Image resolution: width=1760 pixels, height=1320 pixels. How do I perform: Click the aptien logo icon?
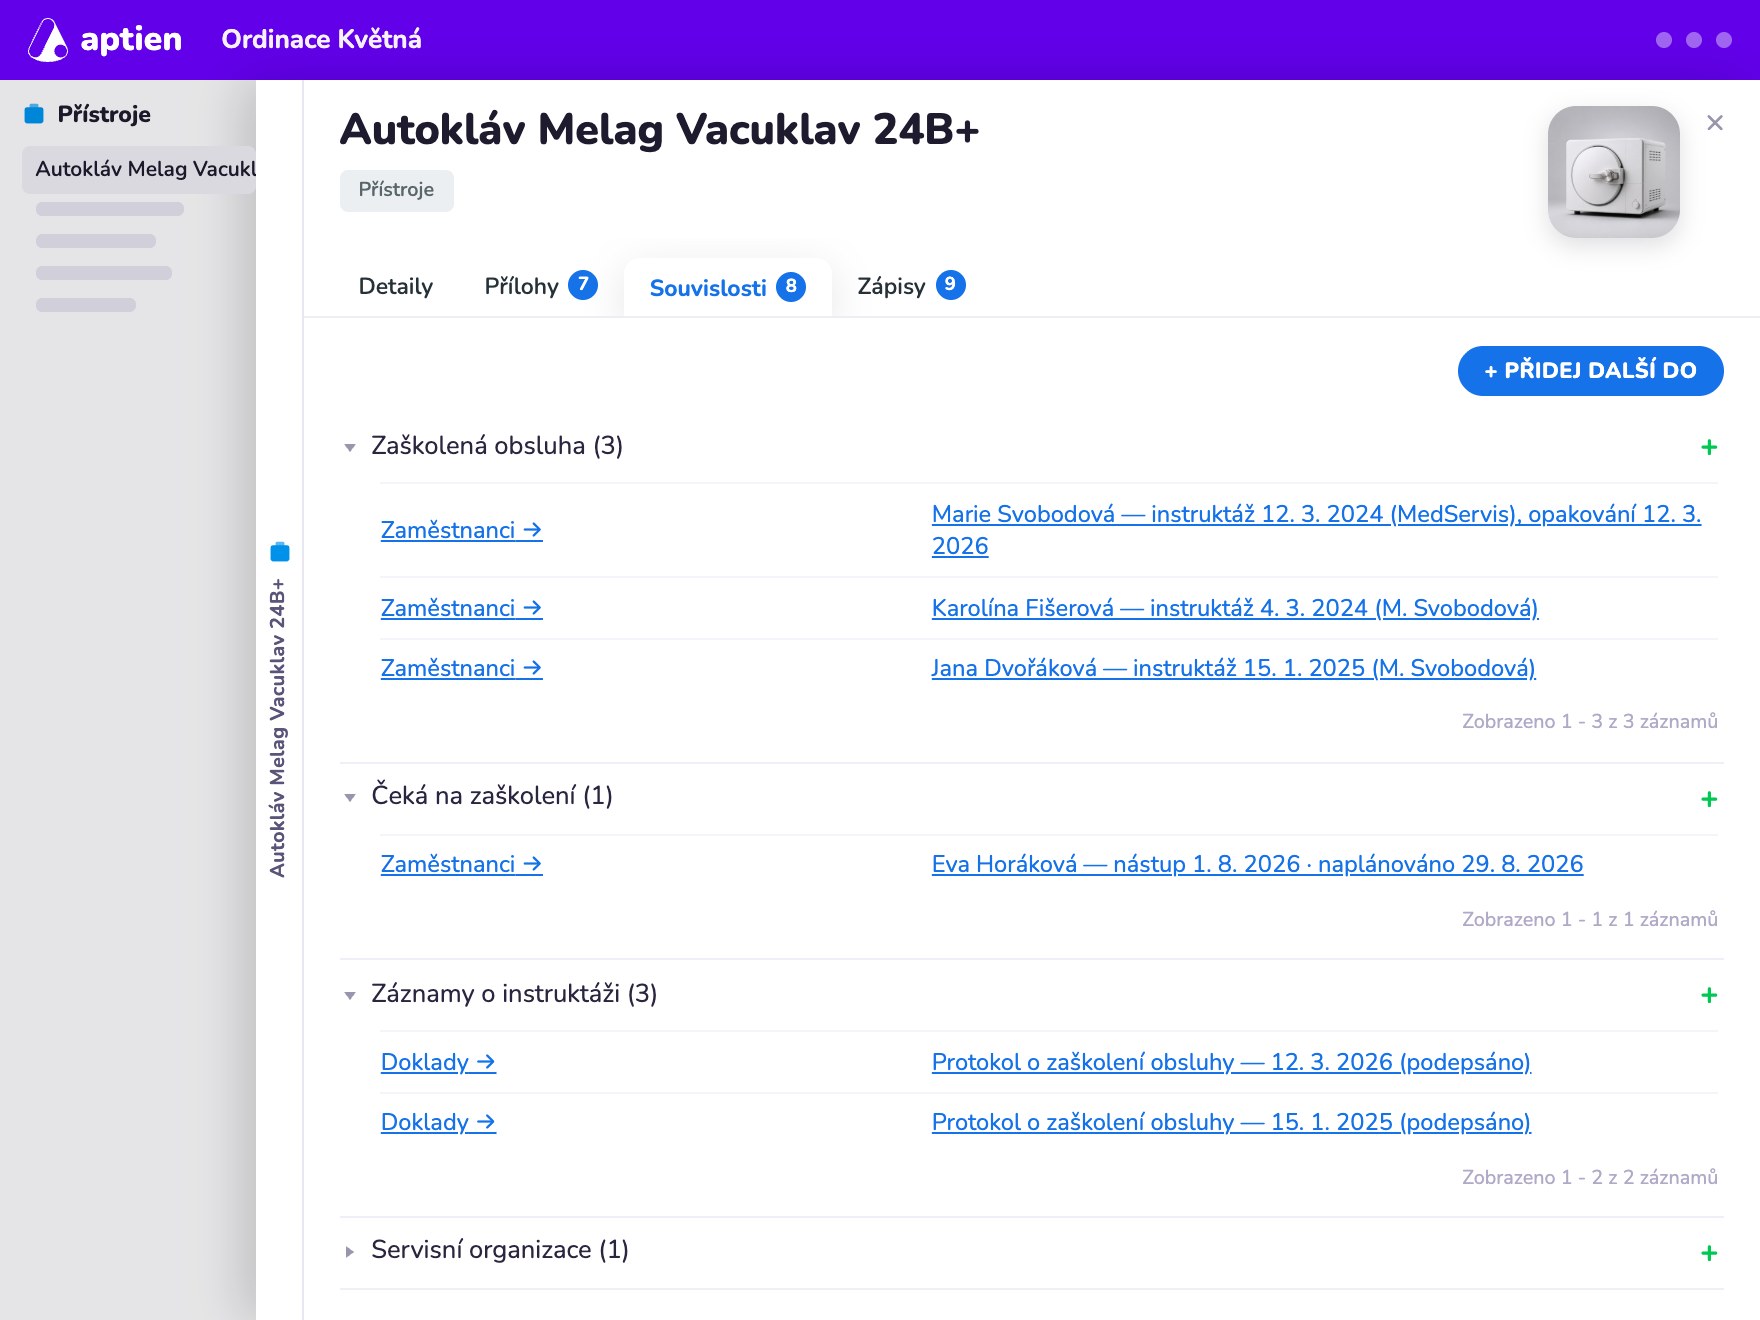(x=47, y=40)
